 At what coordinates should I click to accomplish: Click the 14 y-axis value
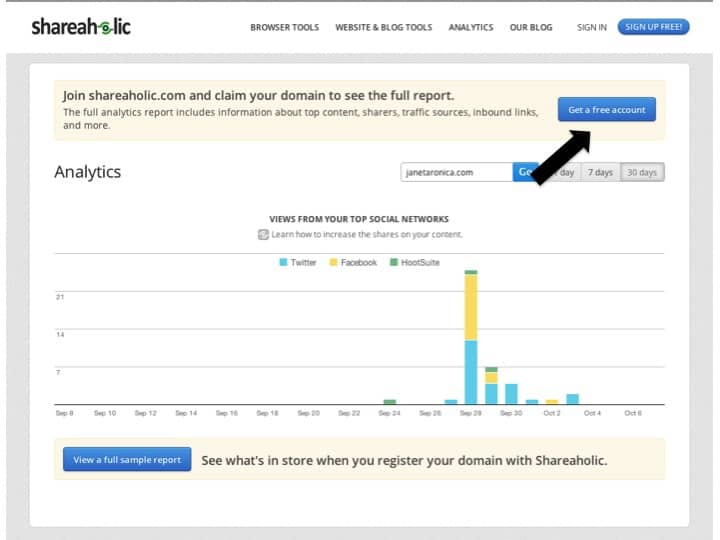pos(60,335)
